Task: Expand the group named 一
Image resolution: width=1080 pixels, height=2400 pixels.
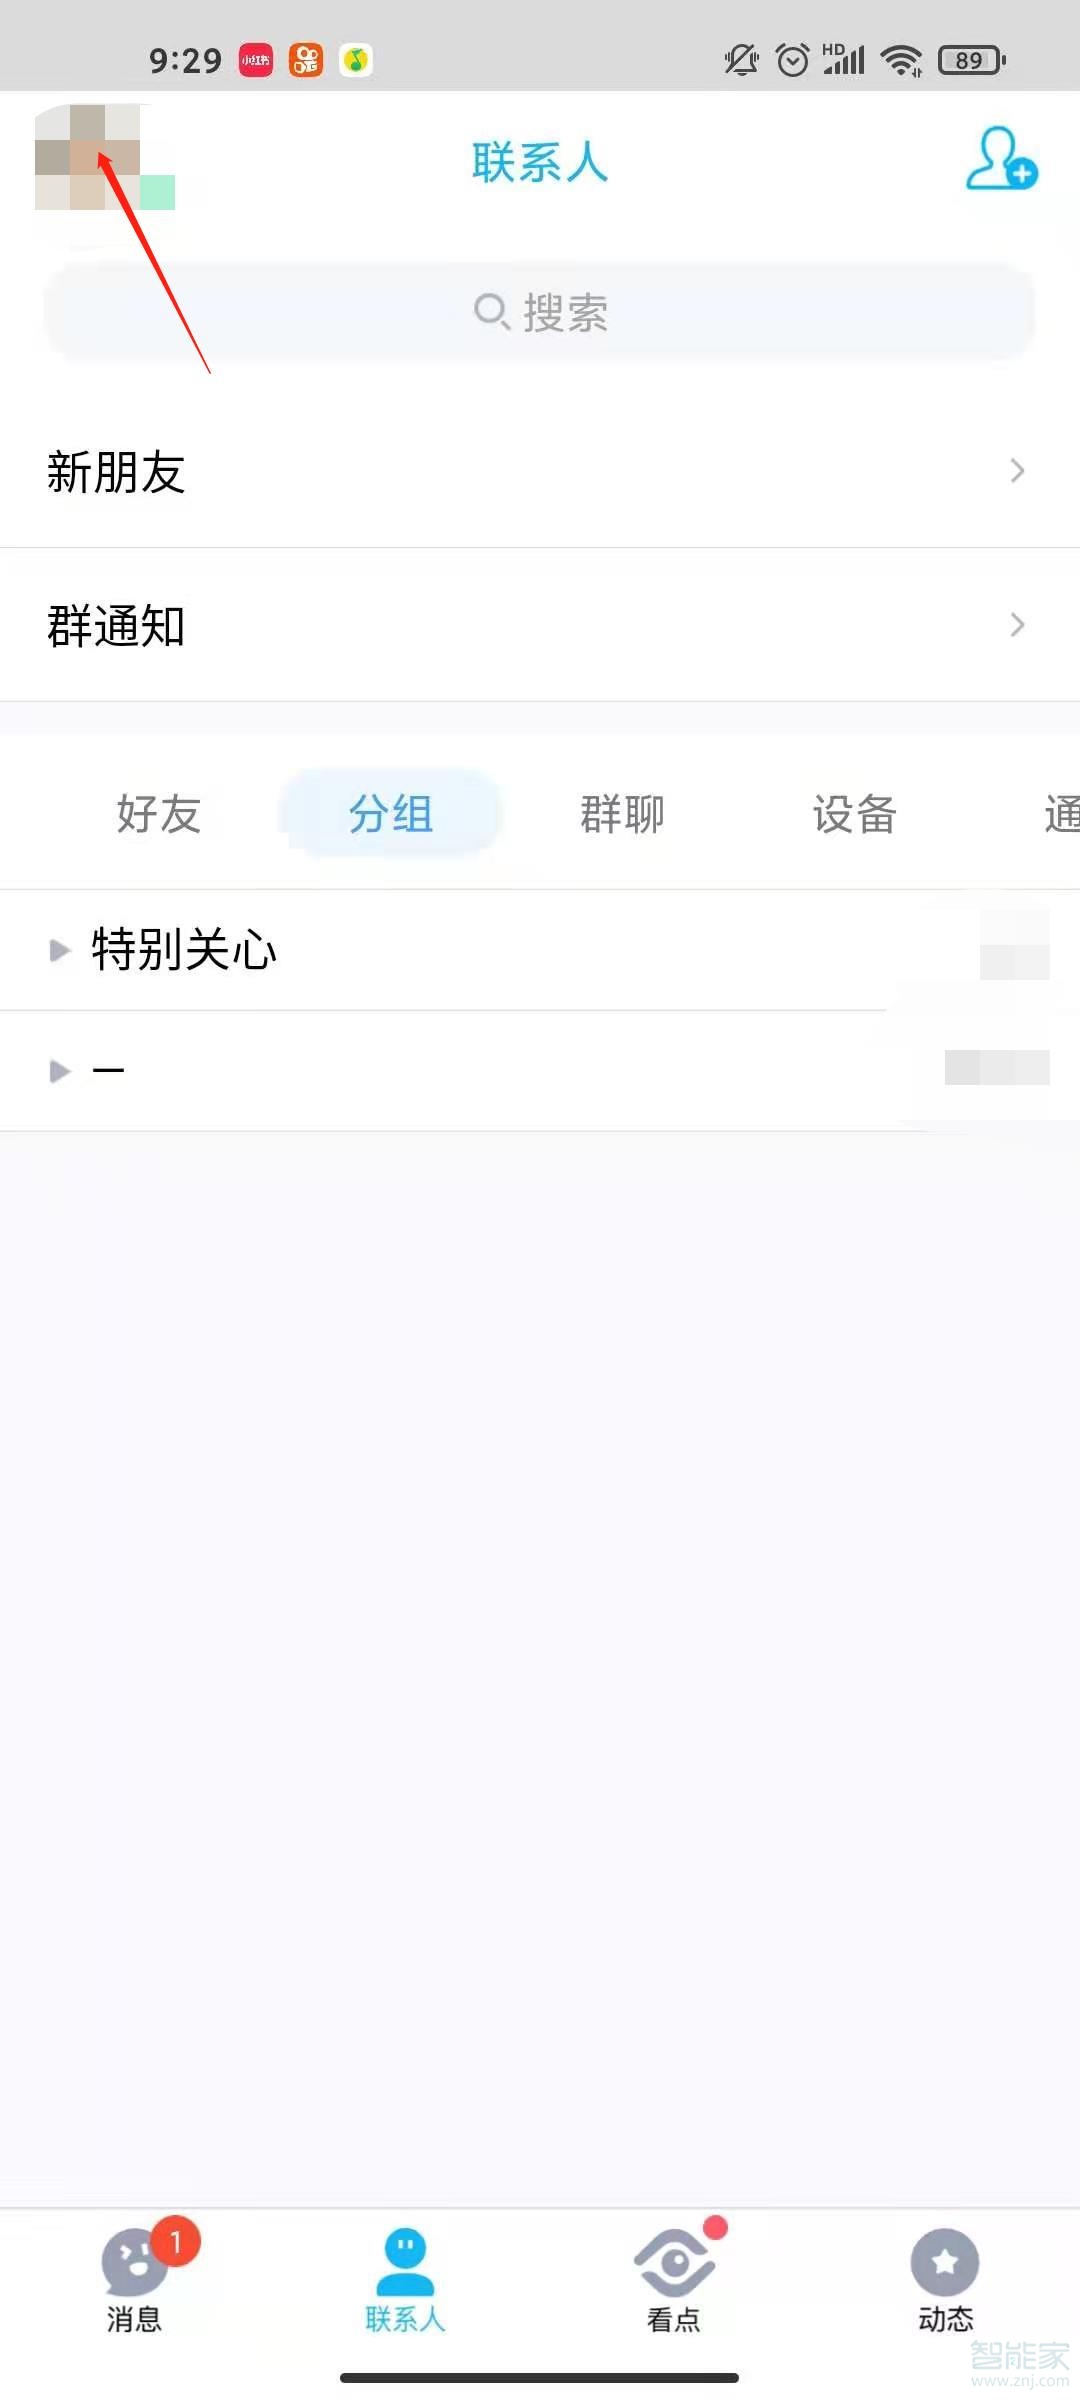Action: (540, 1070)
